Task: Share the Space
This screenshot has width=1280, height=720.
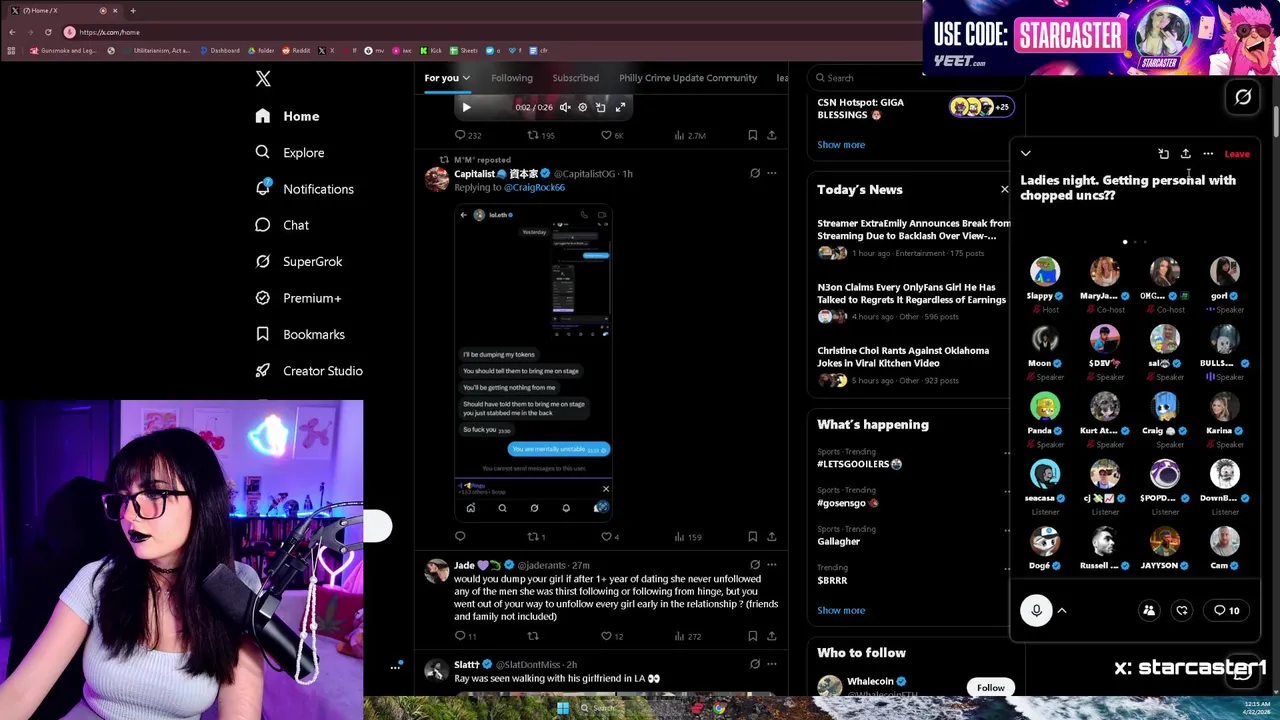Action: click(x=1186, y=154)
